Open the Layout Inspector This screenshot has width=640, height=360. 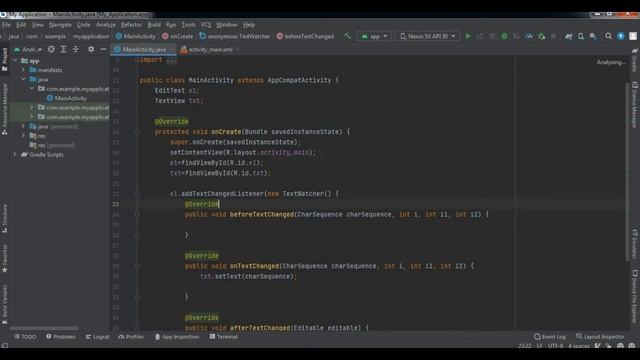click(600, 337)
